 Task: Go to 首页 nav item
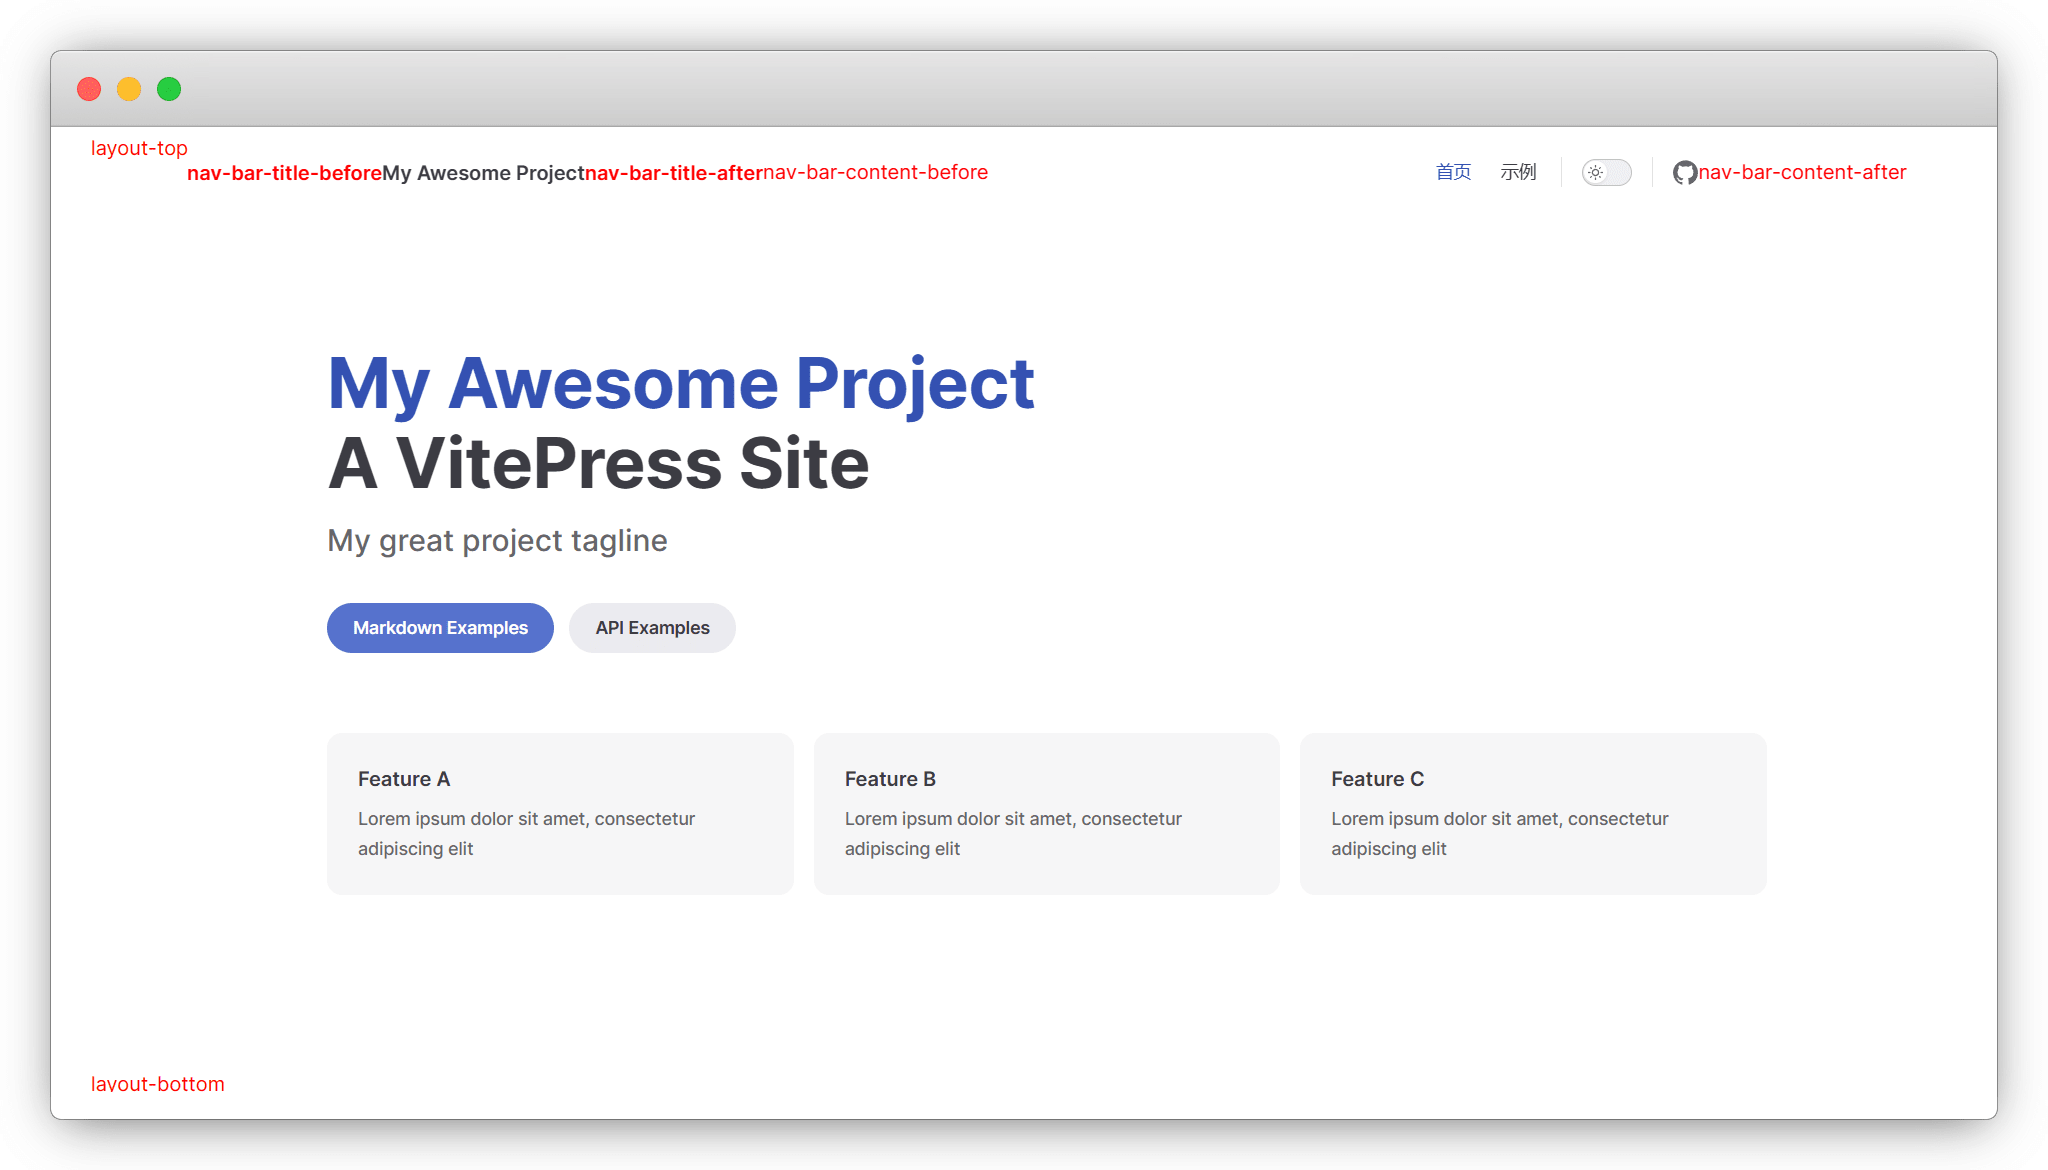pyautogui.click(x=1453, y=172)
